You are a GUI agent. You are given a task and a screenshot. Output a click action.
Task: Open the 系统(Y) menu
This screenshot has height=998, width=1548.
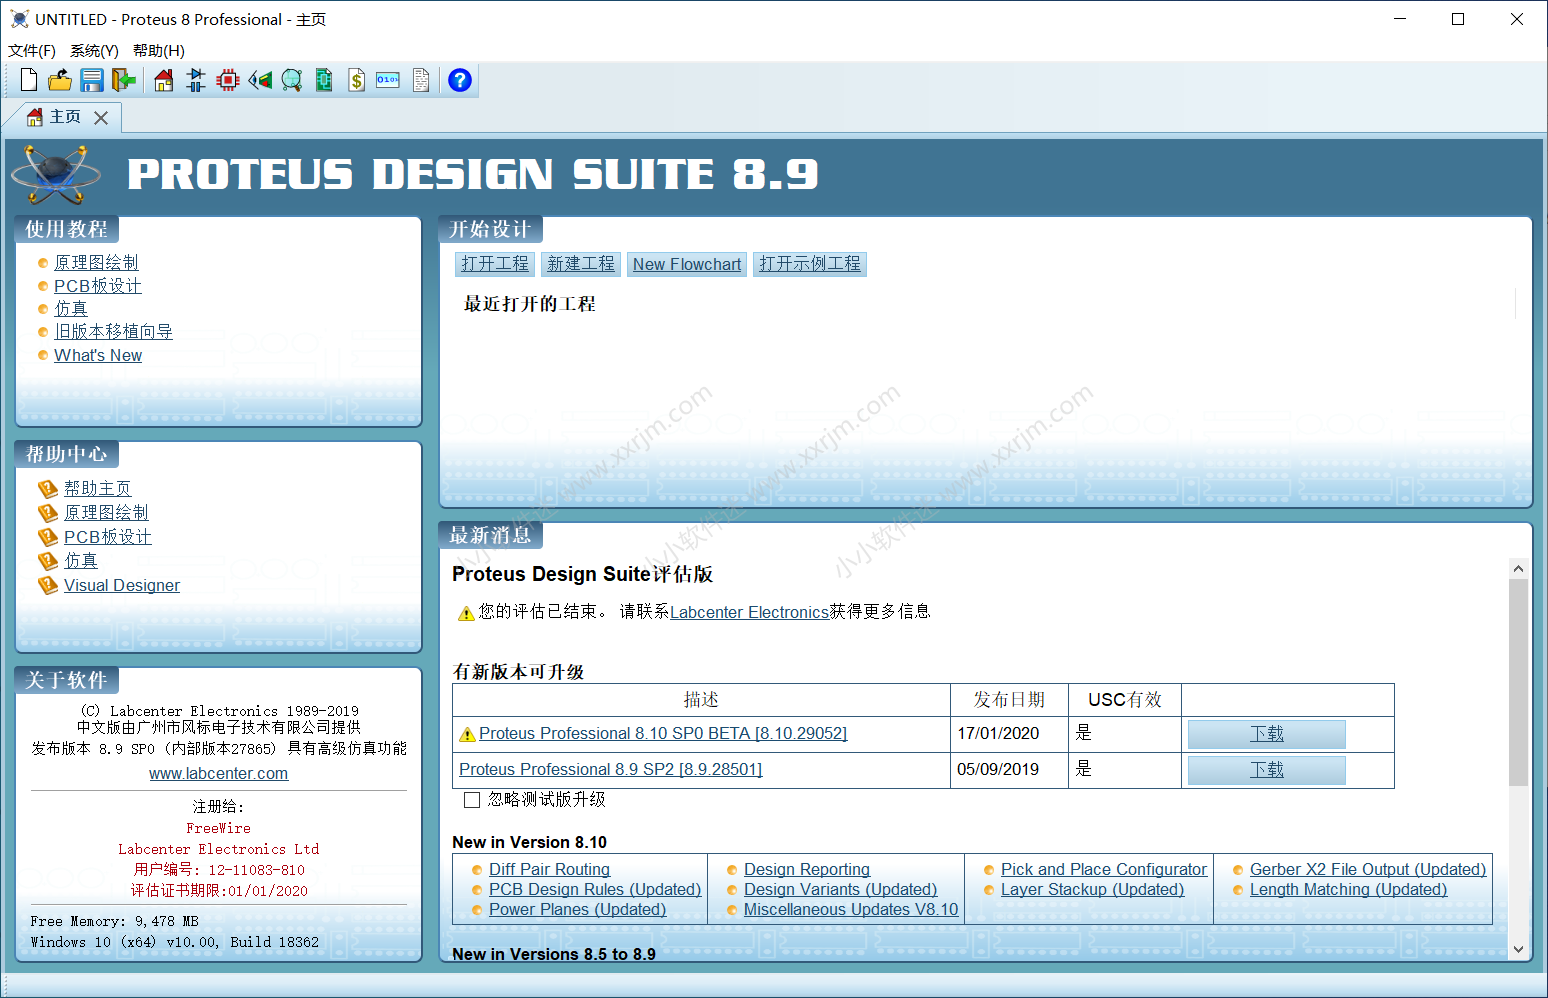[94, 51]
